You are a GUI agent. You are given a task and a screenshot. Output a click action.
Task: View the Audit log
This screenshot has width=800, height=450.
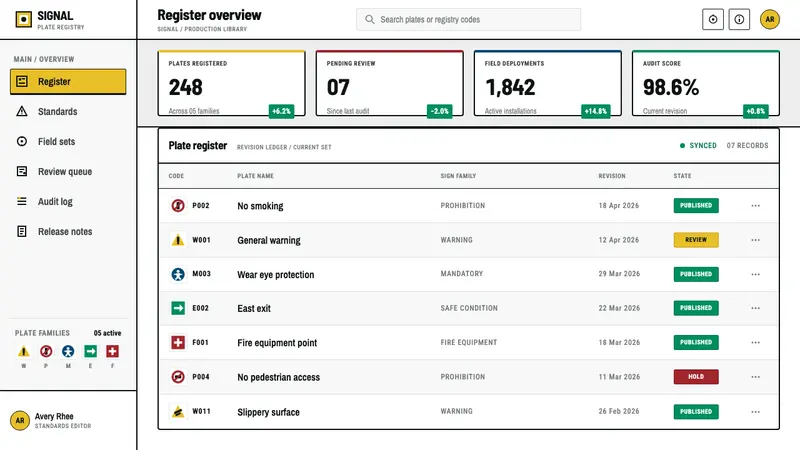click(x=68, y=202)
